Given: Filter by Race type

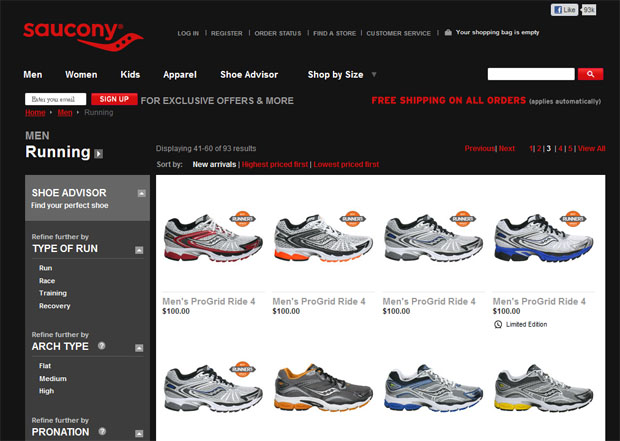Looking at the screenshot, I should click(x=47, y=280).
